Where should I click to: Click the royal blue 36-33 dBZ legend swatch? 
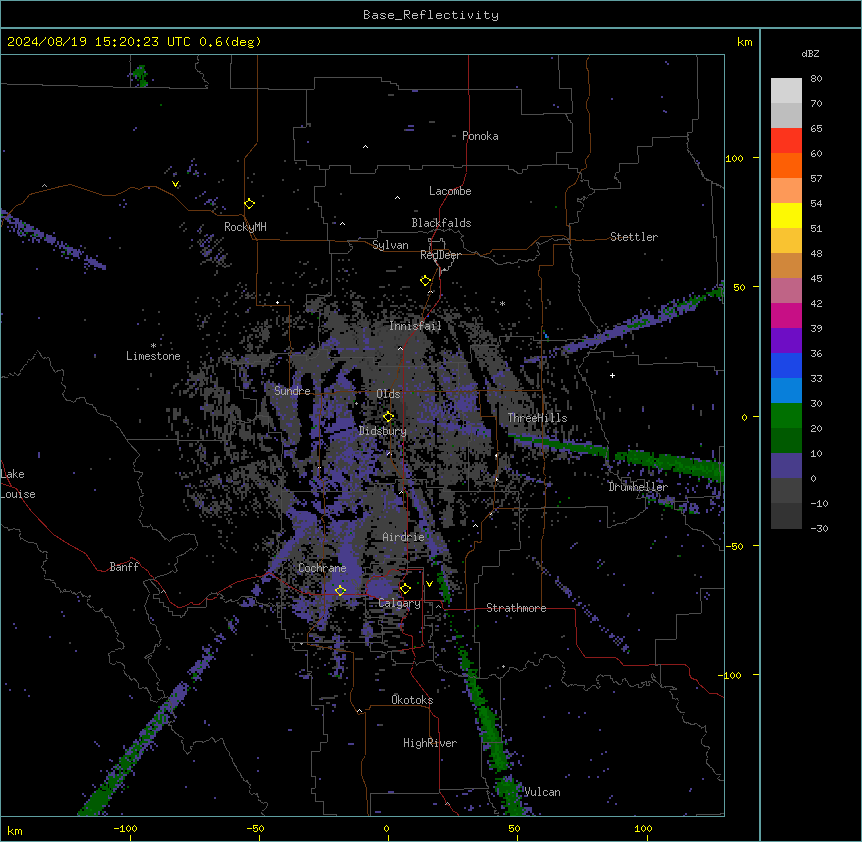coord(786,366)
